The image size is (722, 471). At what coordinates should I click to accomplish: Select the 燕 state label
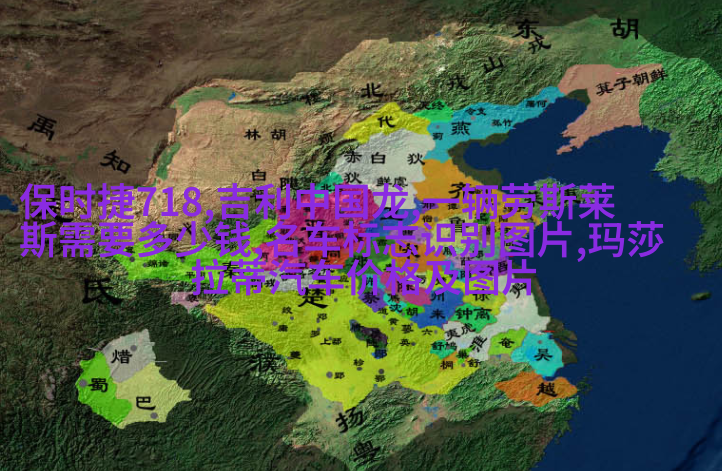tap(460, 128)
